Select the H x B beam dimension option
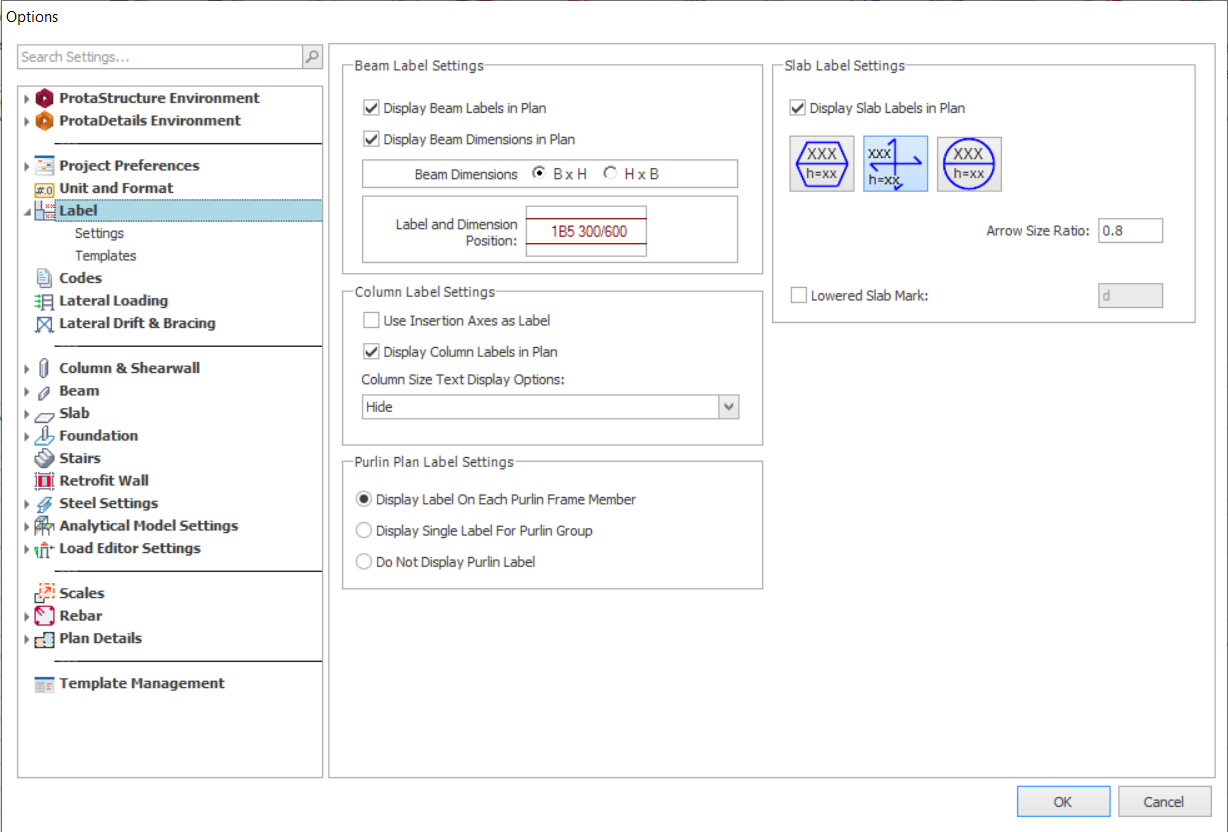Screen dimensions: 1228x832 [610, 173]
